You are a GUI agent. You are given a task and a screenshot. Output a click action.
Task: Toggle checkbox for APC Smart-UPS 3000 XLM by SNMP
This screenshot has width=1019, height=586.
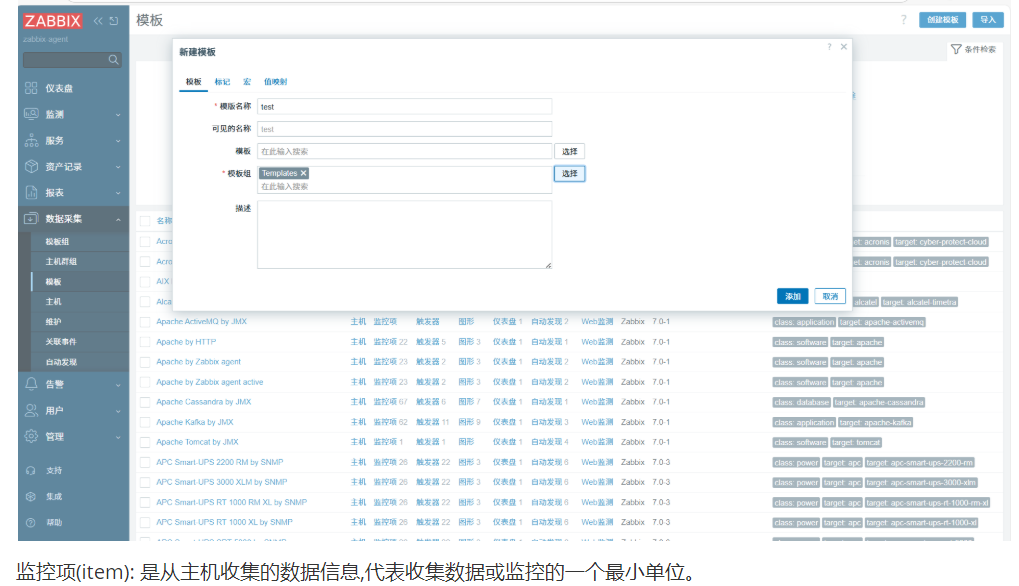point(145,483)
